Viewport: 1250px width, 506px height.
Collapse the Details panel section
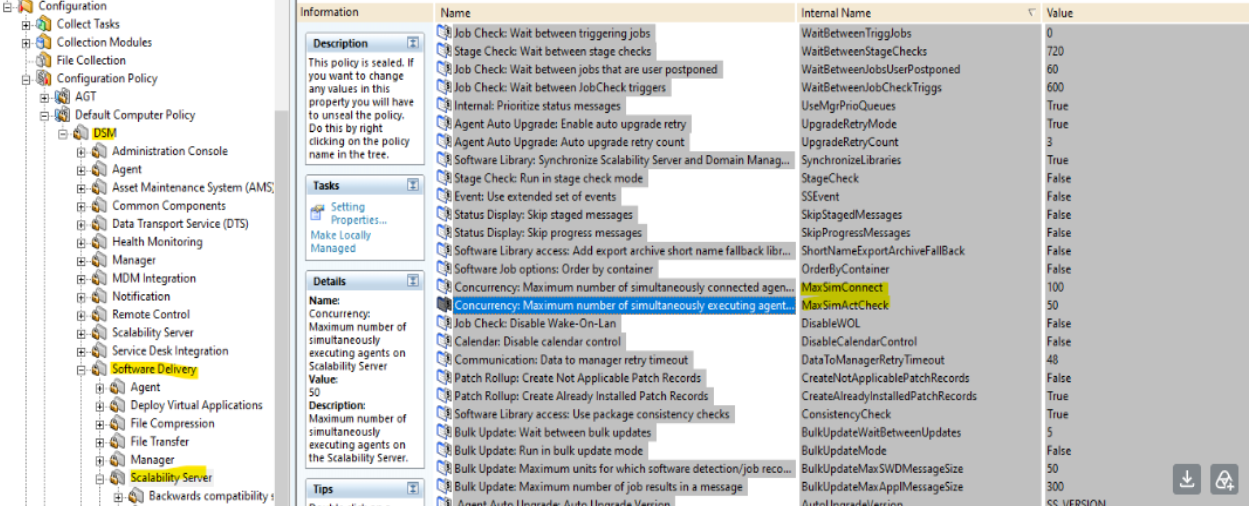(x=413, y=281)
